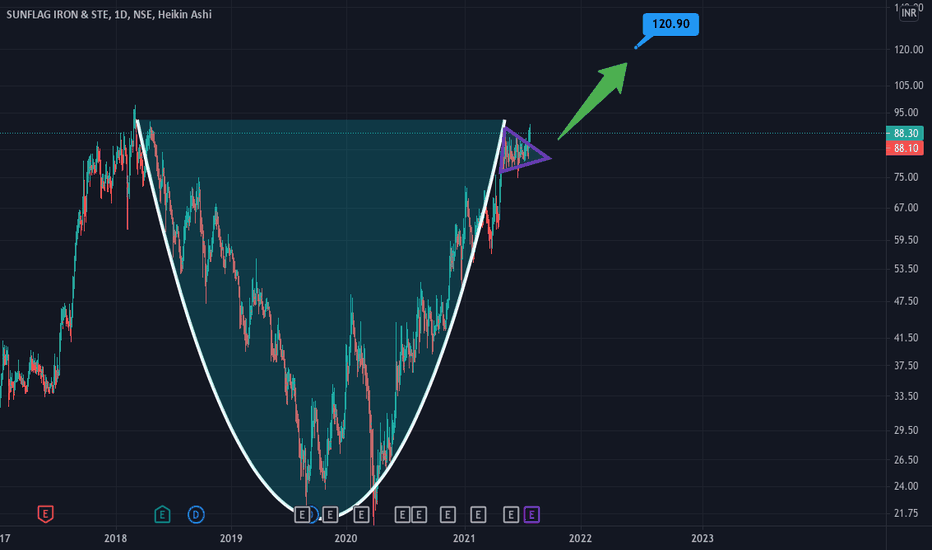Click the 21.75 price axis label
This screenshot has width=932, height=550.
(x=906, y=513)
